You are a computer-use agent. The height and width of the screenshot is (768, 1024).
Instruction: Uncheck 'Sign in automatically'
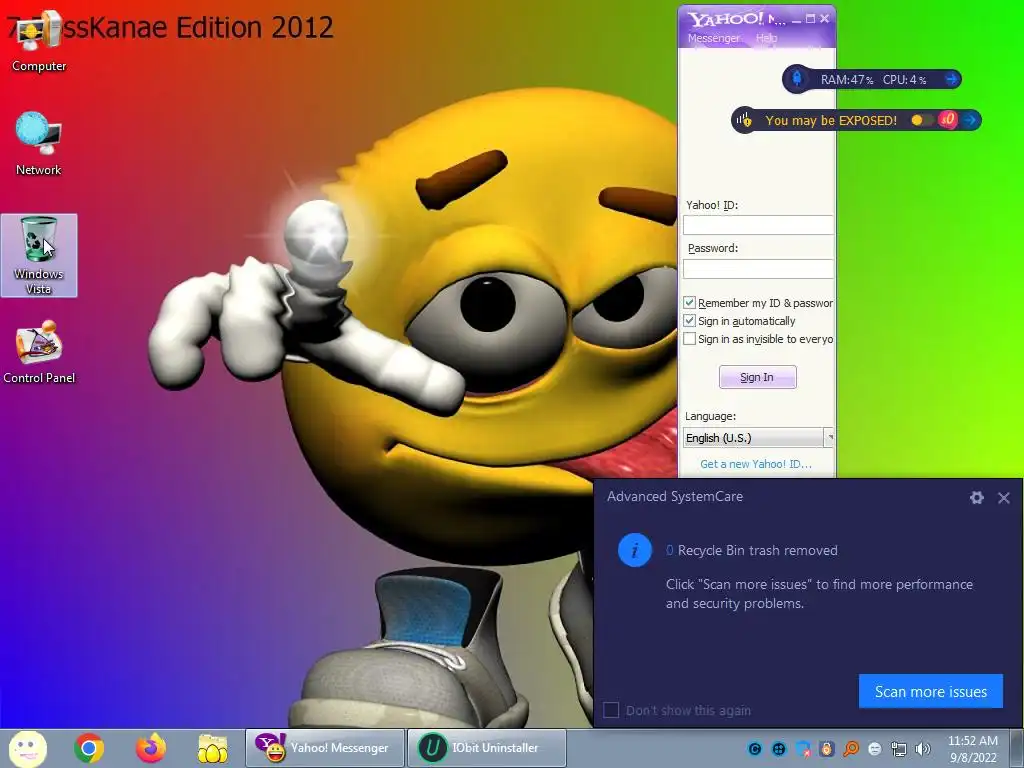coord(689,321)
